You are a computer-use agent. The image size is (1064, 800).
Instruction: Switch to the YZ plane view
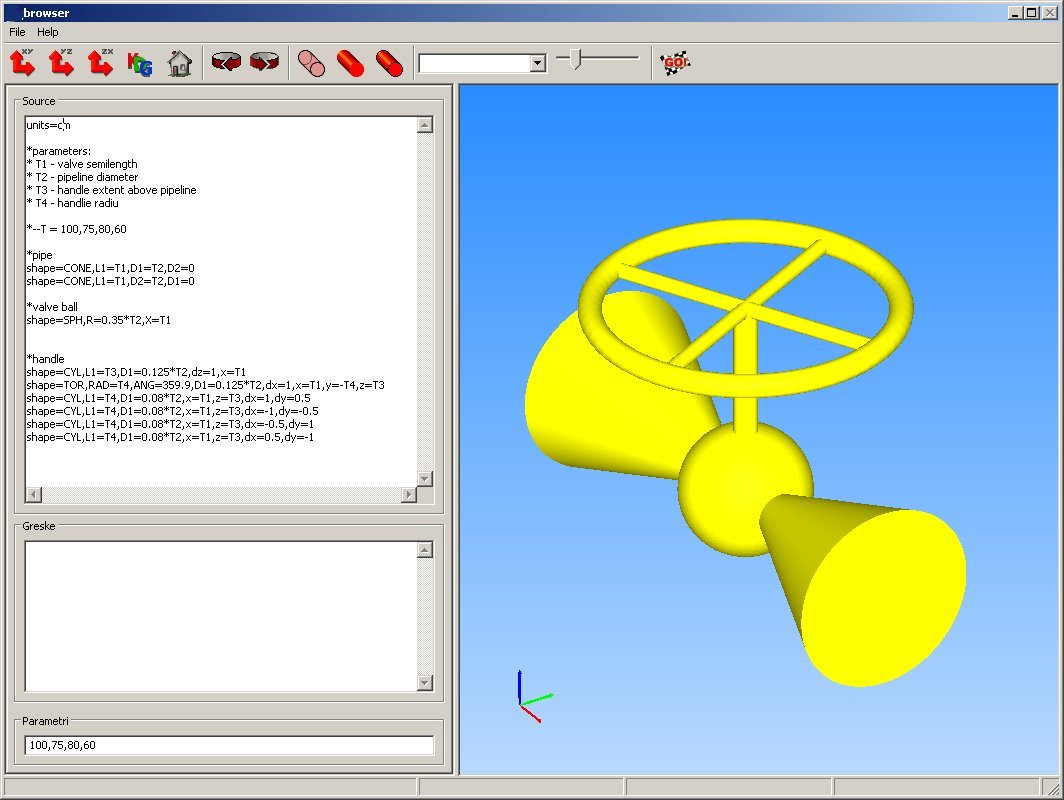click(62, 63)
